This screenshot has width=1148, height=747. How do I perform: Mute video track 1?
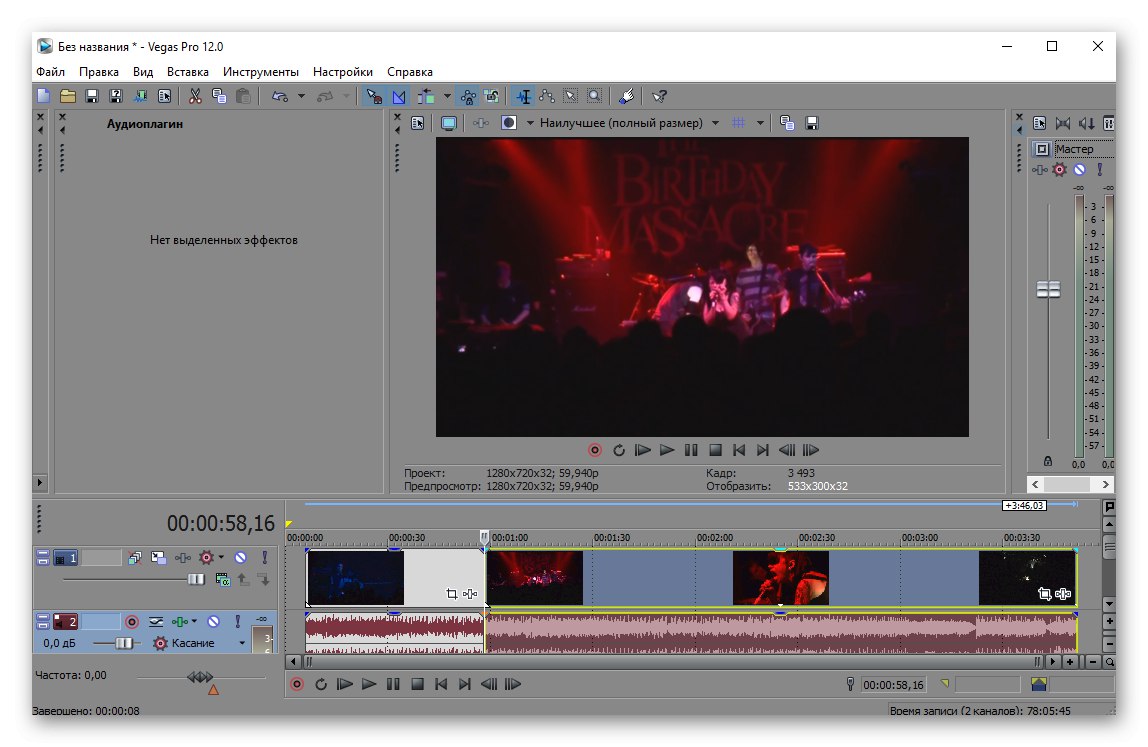(x=240, y=557)
